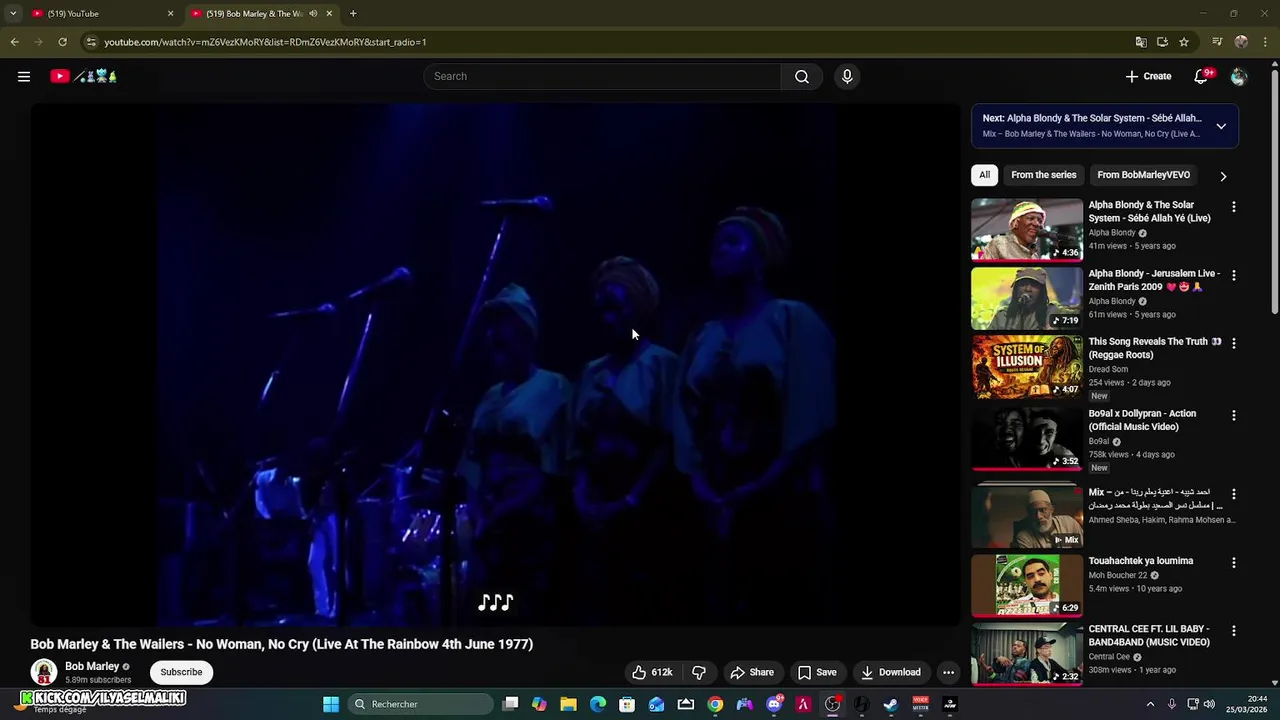Dislike the video with thumbs down
This screenshot has width=1280, height=720.
pos(699,672)
